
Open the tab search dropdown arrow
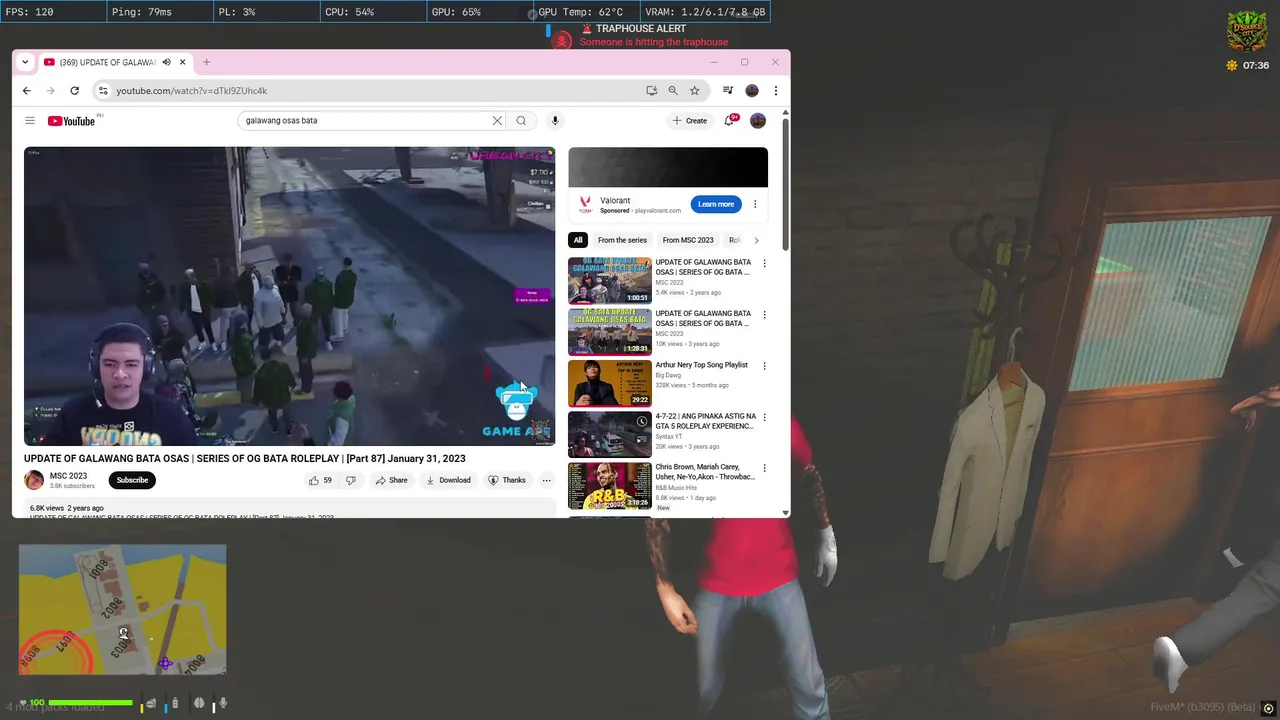click(x=25, y=62)
